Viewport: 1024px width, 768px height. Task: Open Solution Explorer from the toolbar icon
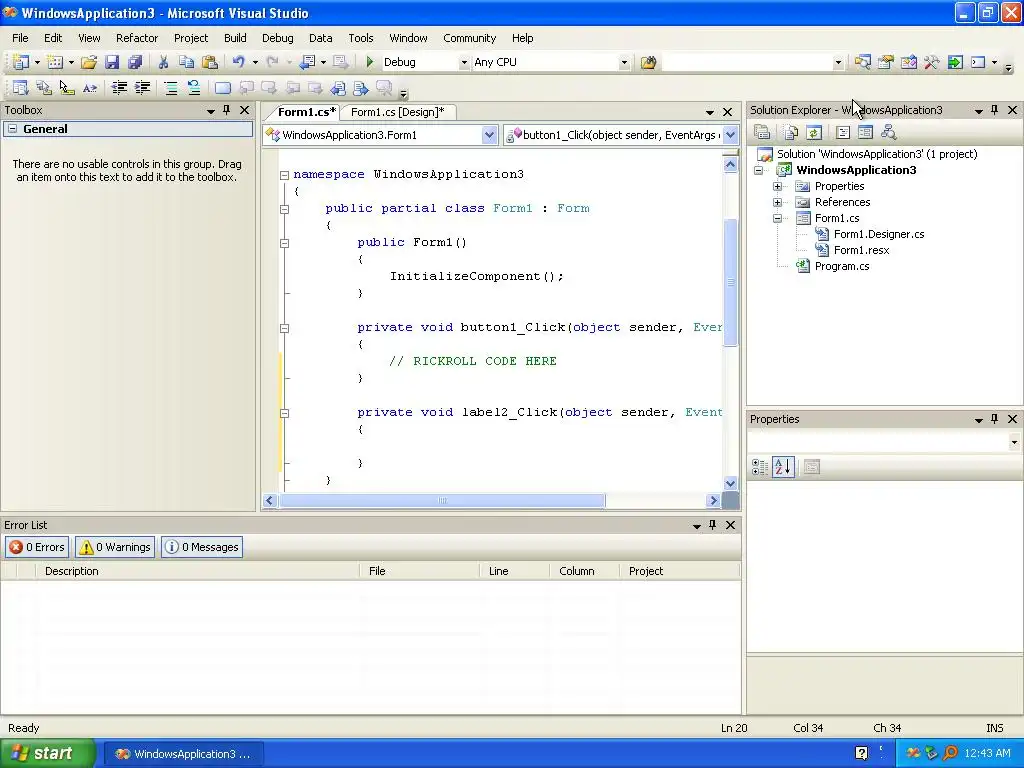tap(863, 62)
